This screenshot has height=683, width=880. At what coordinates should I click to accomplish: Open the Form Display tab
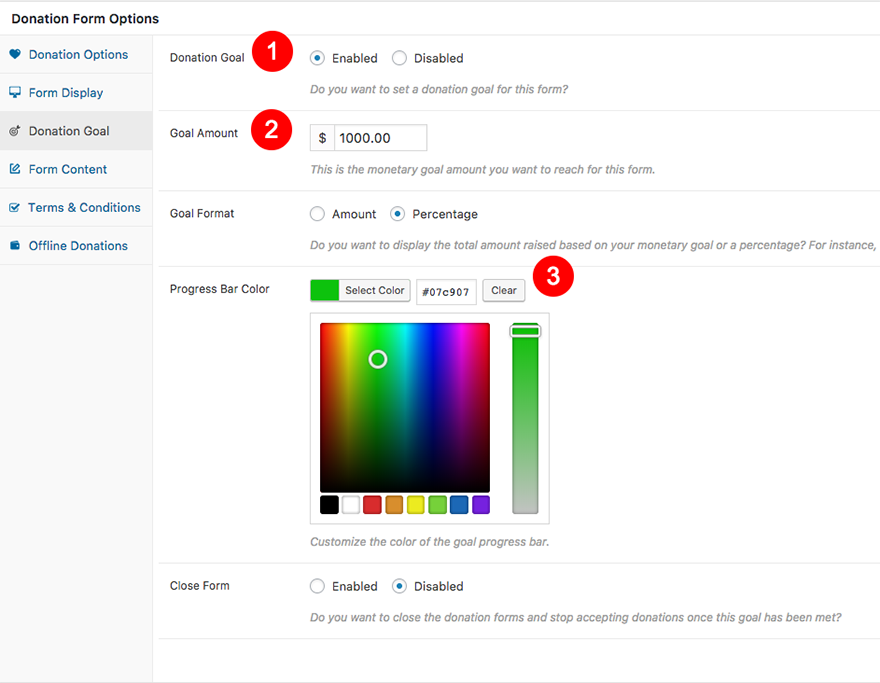tap(66, 93)
